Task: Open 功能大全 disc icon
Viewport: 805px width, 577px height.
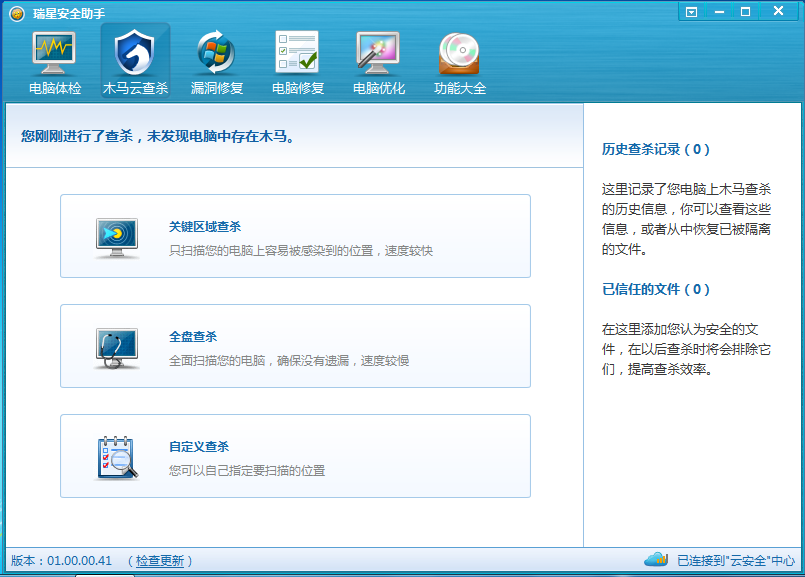Action: point(459,53)
